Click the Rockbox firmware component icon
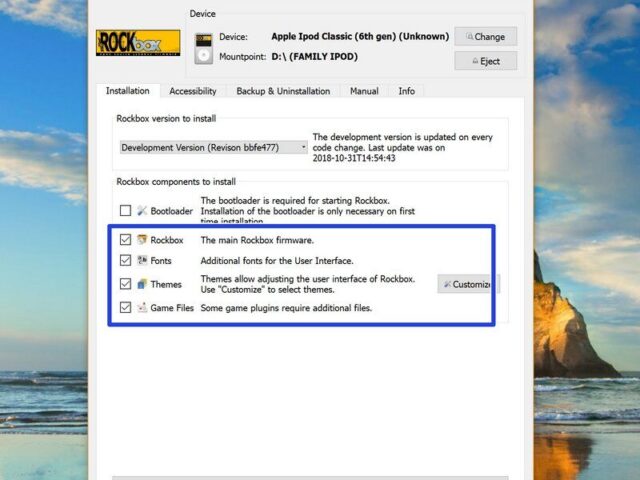 (142, 240)
